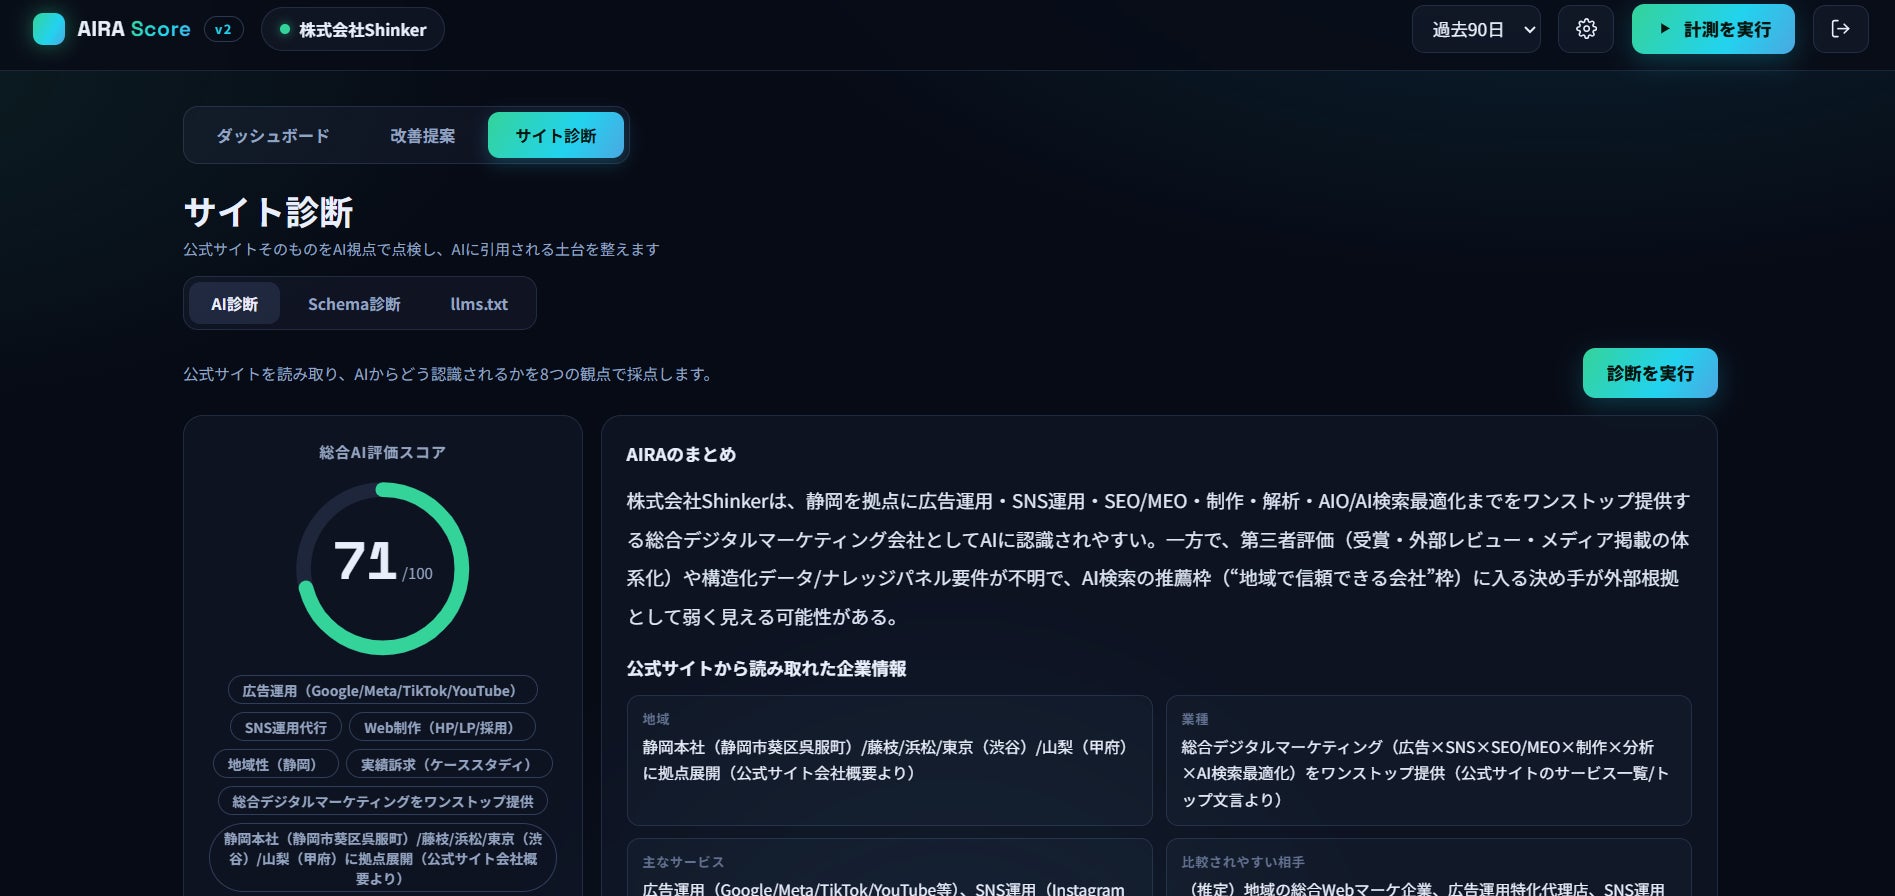The width and height of the screenshot is (1895, 896).
Task: Click the 広告運用（Google/Meta/TikTok/YouTube） tag
Action: click(383, 690)
